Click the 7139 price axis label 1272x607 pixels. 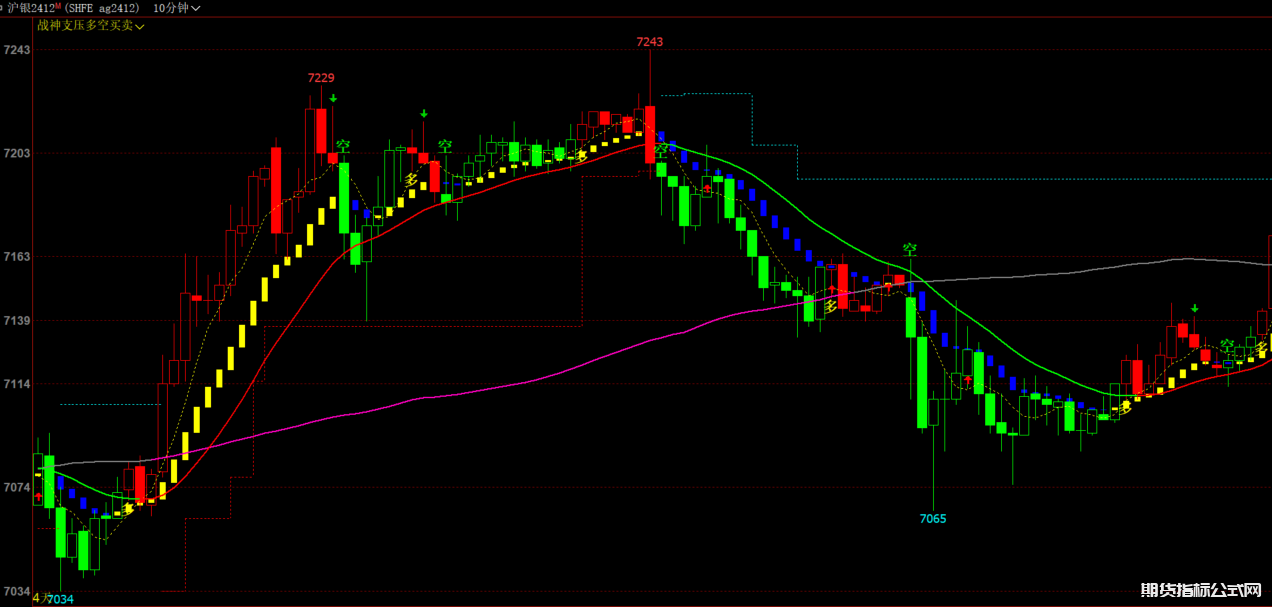[17, 321]
